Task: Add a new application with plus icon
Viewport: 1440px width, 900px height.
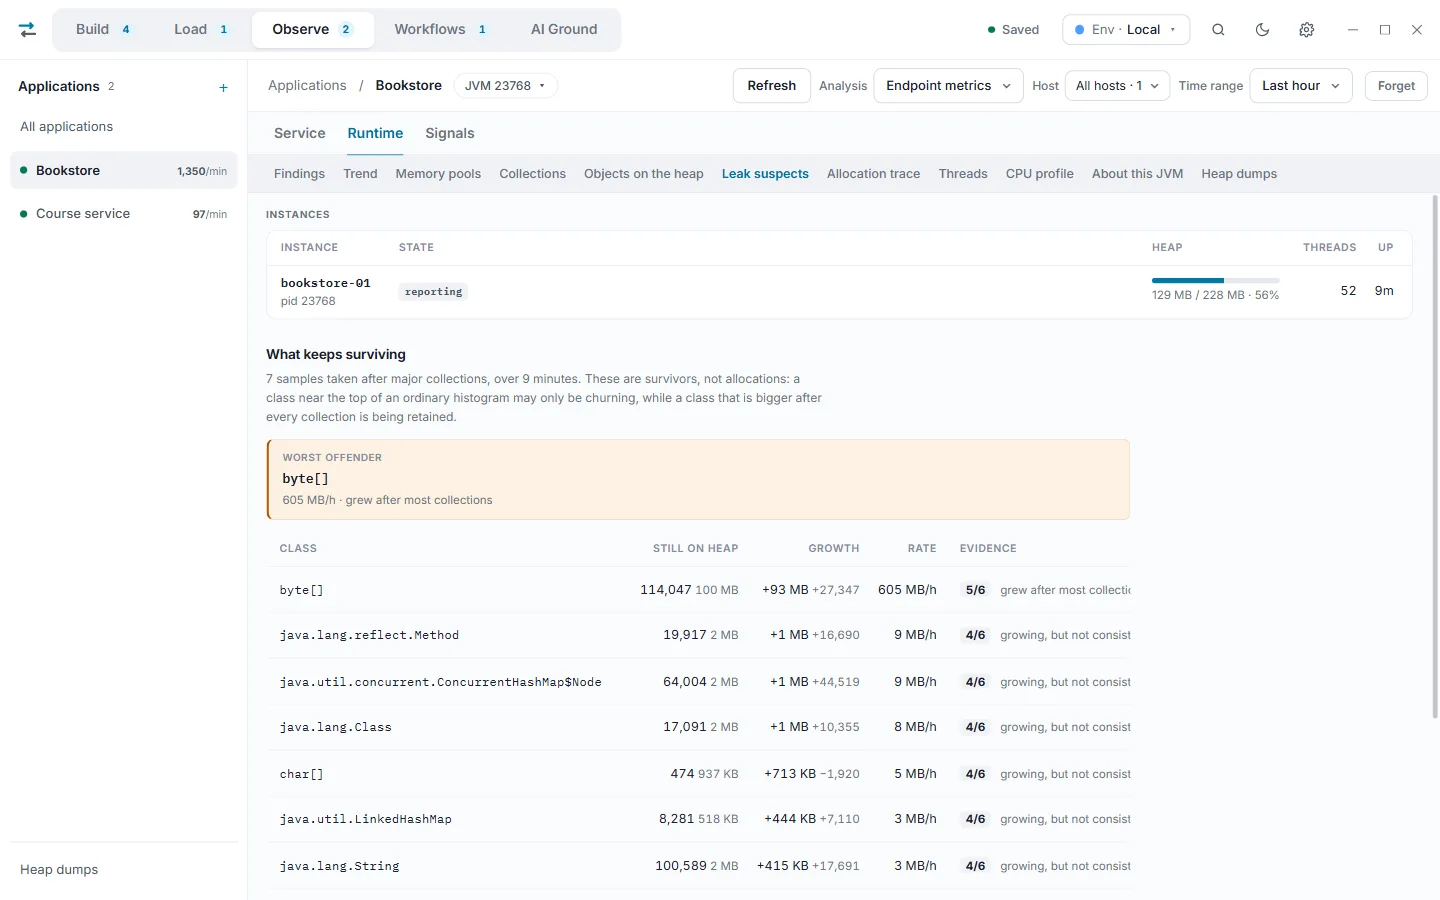Action: (223, 87)
